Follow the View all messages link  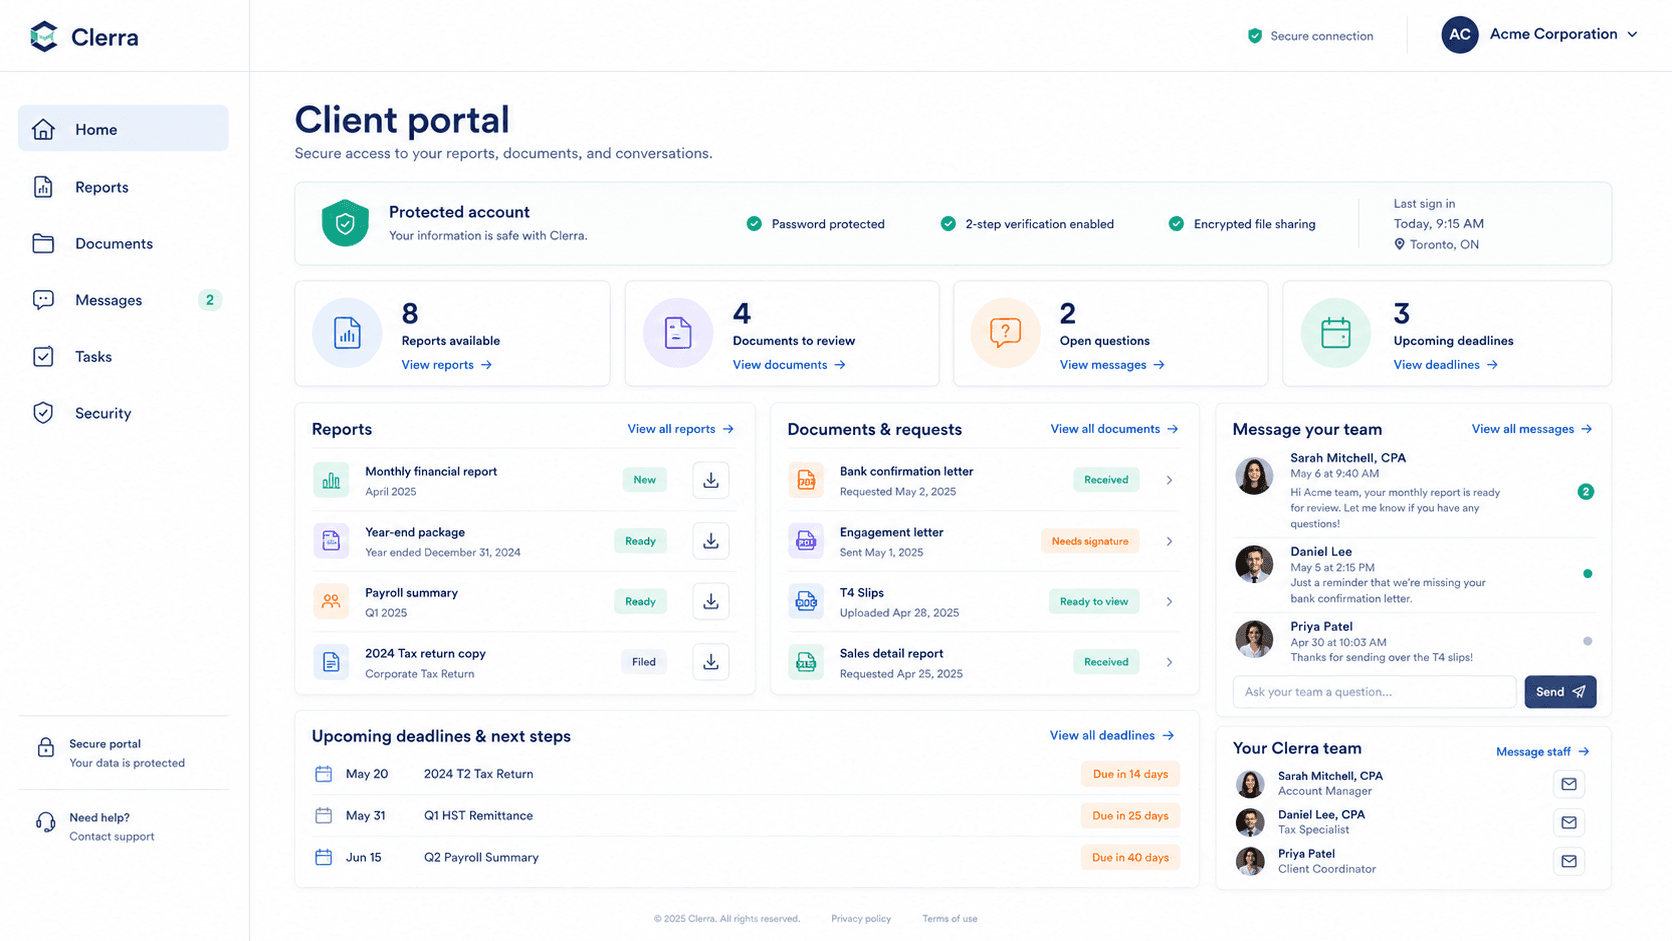pyautogui.click(x=1532, y=429)
